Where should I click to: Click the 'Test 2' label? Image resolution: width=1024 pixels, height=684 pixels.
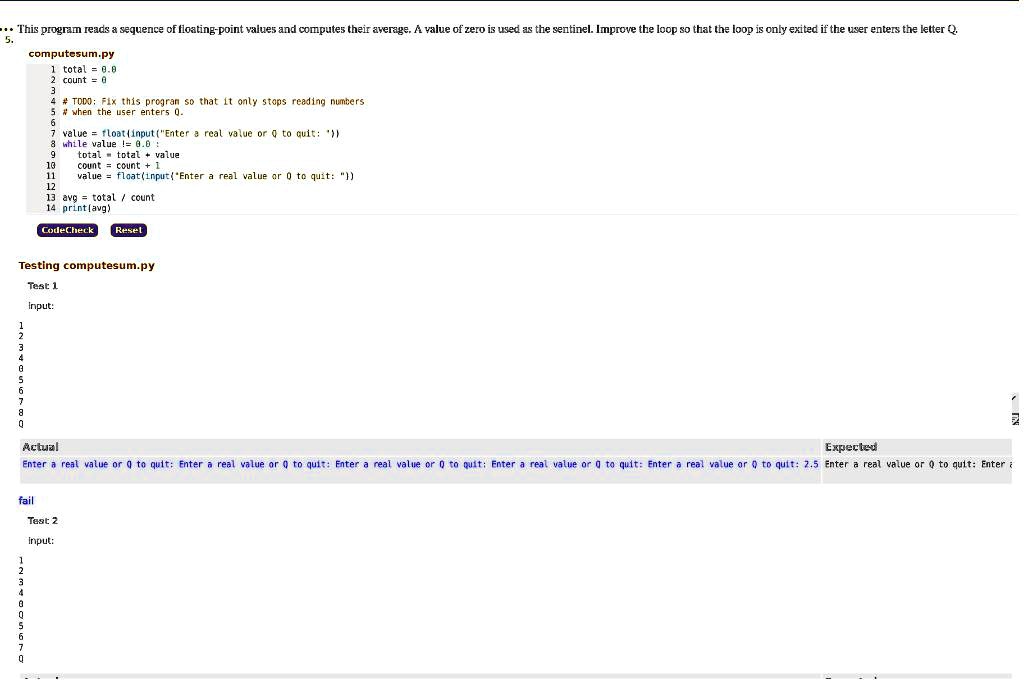coord(43,520)
